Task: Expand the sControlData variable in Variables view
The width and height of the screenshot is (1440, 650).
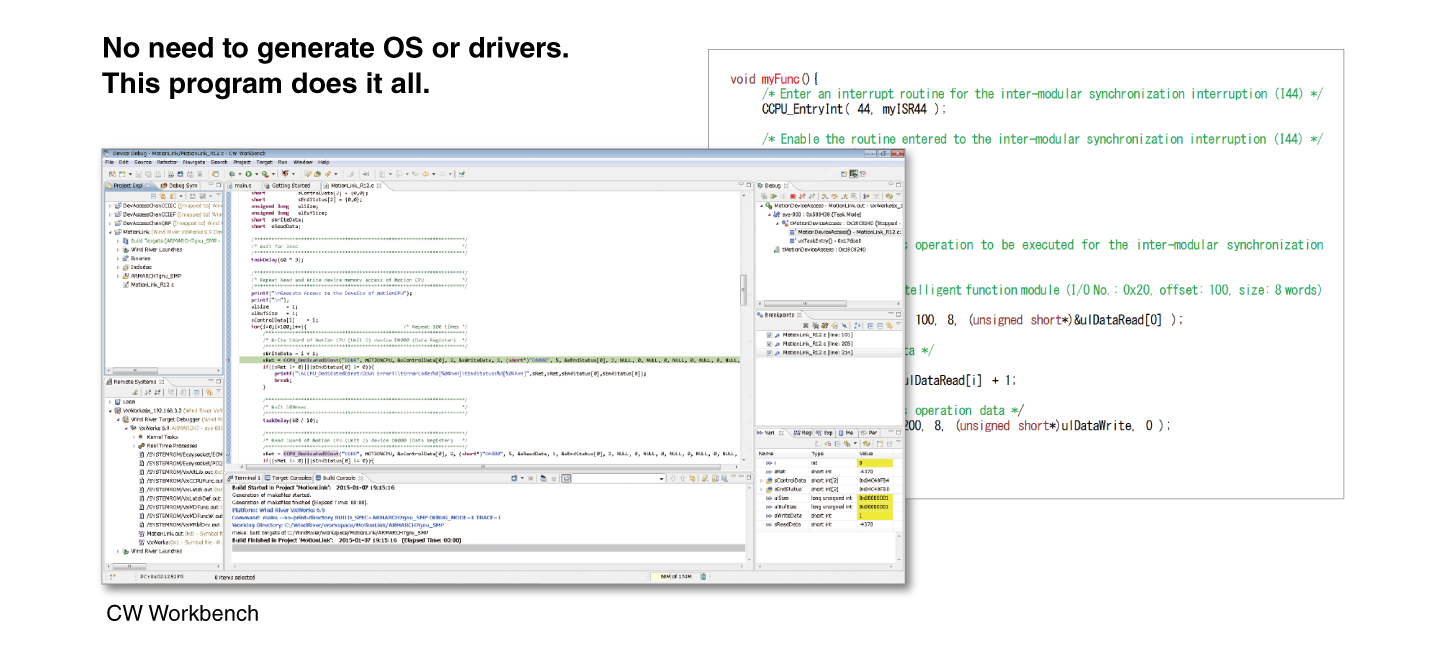Action: point(761,480)
